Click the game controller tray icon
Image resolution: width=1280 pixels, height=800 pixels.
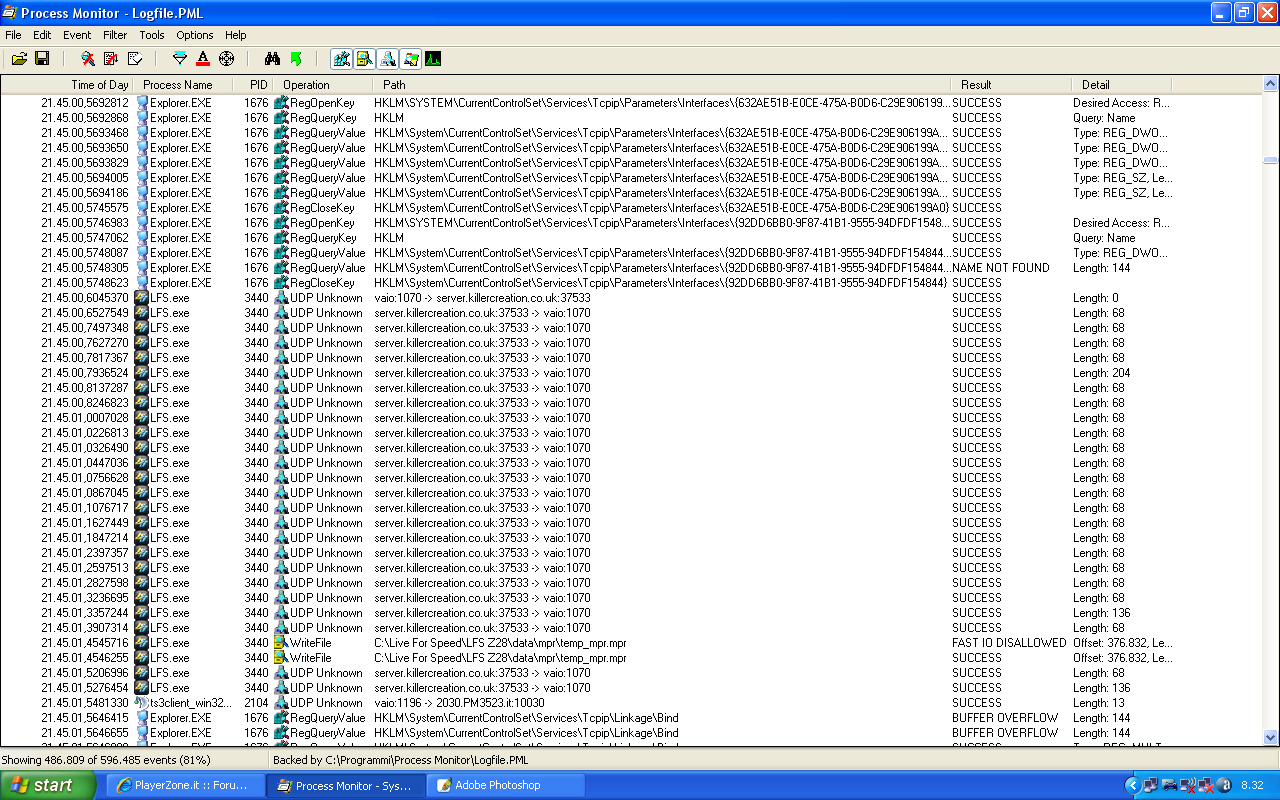pyautogui.click(x=1170, y=786)
